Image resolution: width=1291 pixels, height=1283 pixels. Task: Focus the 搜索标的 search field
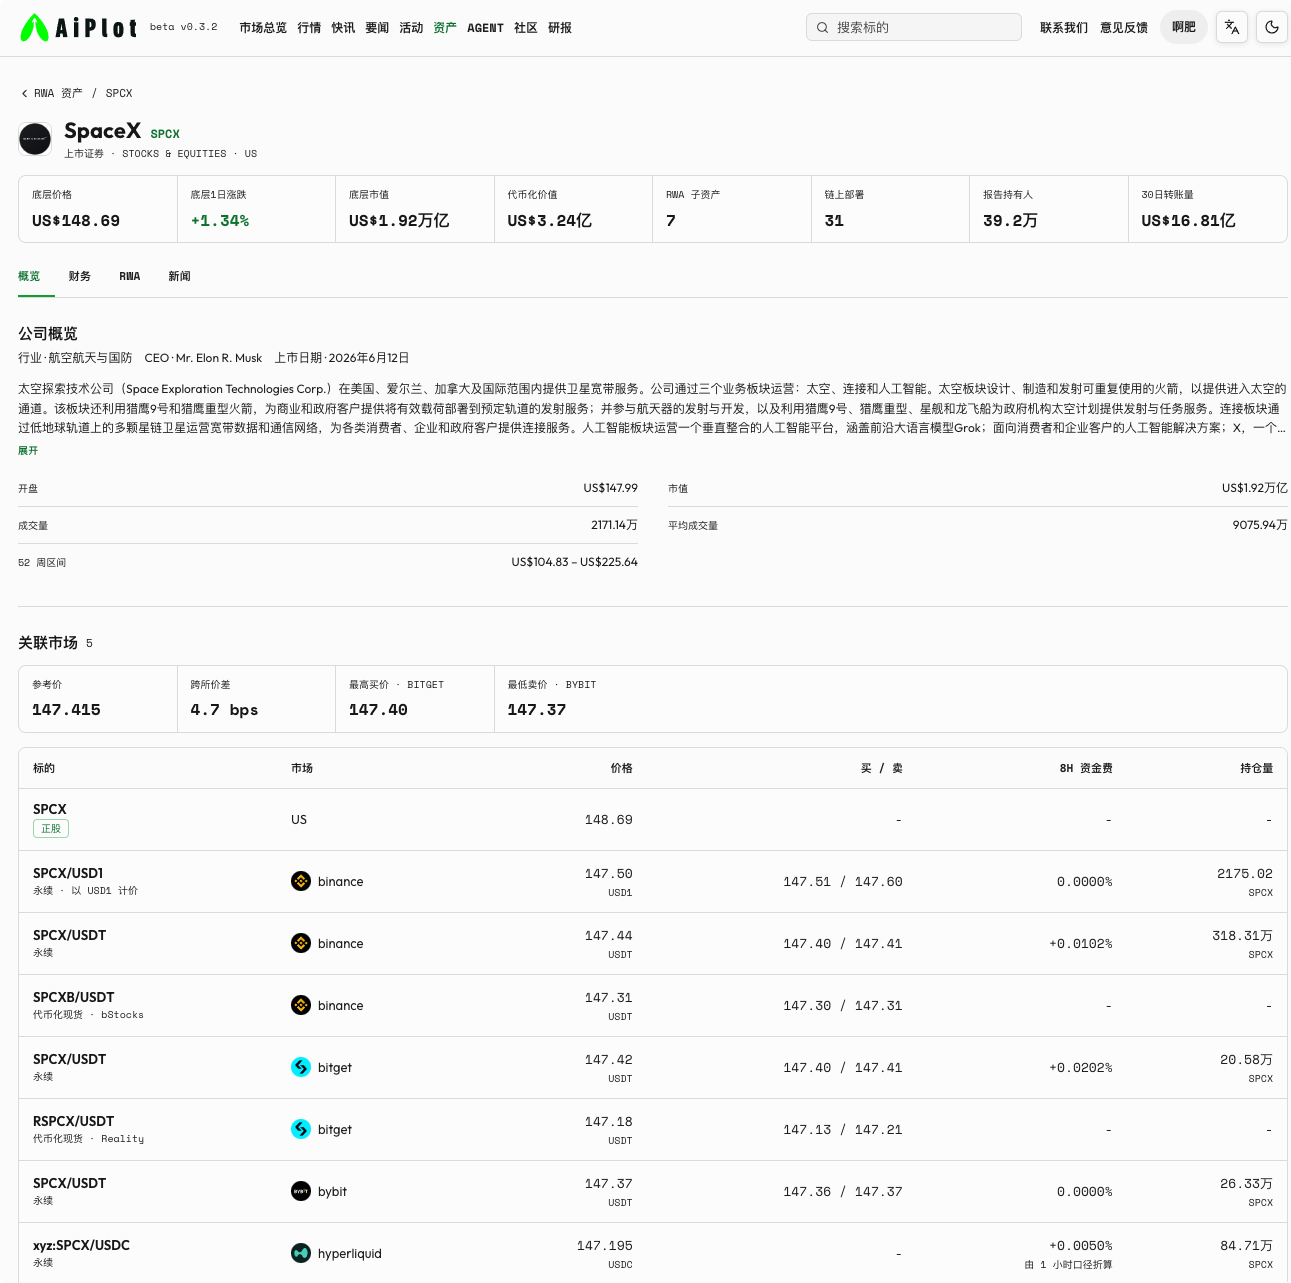coord(914,27)
